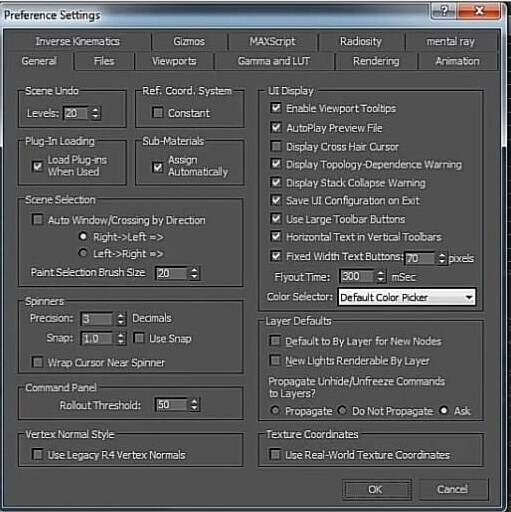511x512 pixels.
Task: Click the Spinners Snap value field
Action: point(97,339)
